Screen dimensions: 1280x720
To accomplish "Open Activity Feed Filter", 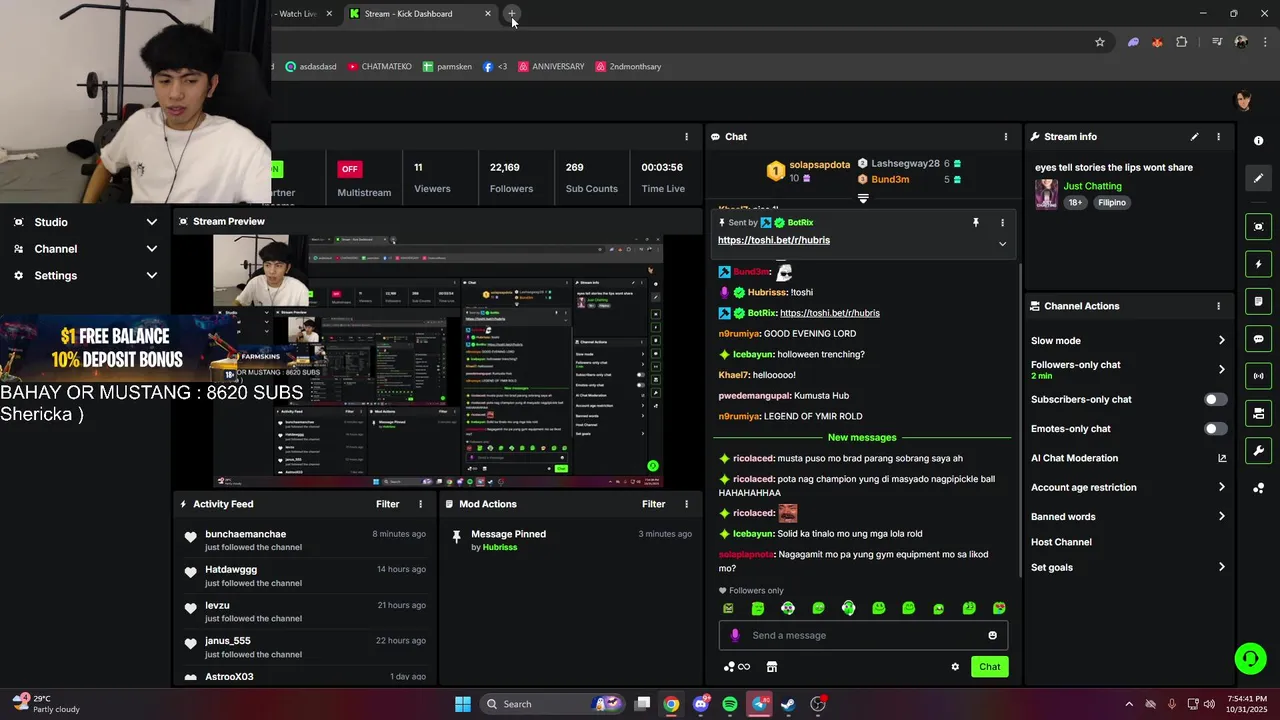I will tap(388, 504).
